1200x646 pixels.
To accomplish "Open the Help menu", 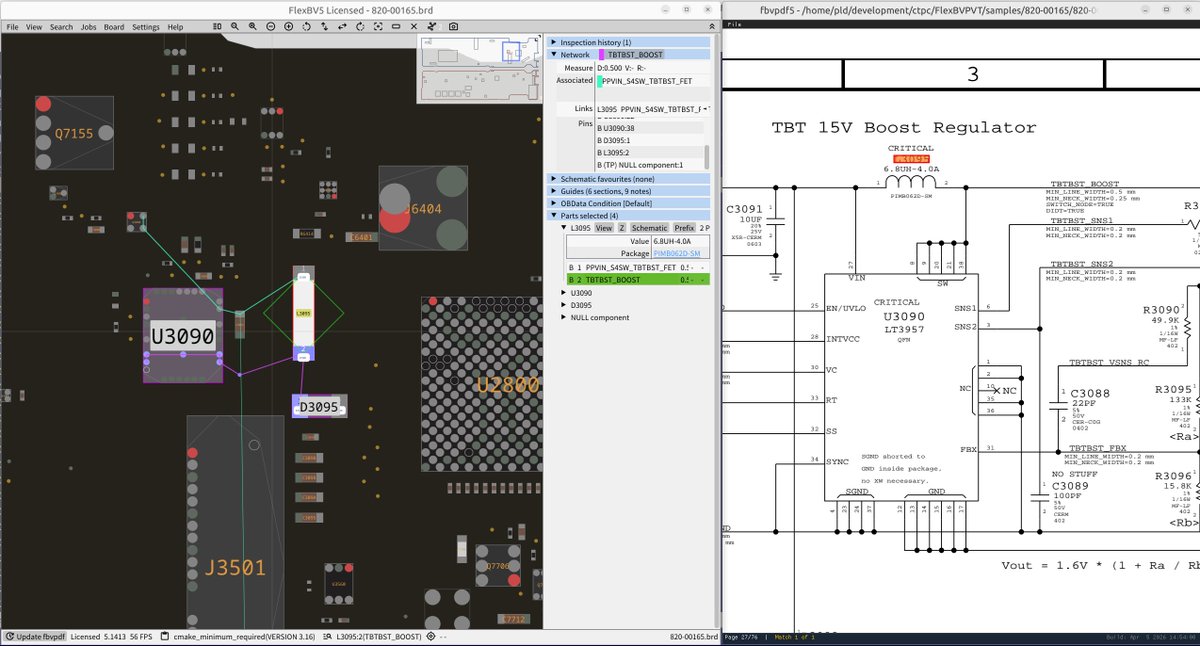I will 175,27.
